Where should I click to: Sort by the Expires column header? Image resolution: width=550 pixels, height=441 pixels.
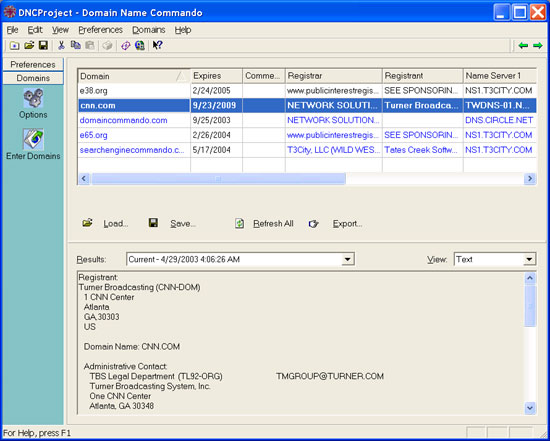[216, 76]
